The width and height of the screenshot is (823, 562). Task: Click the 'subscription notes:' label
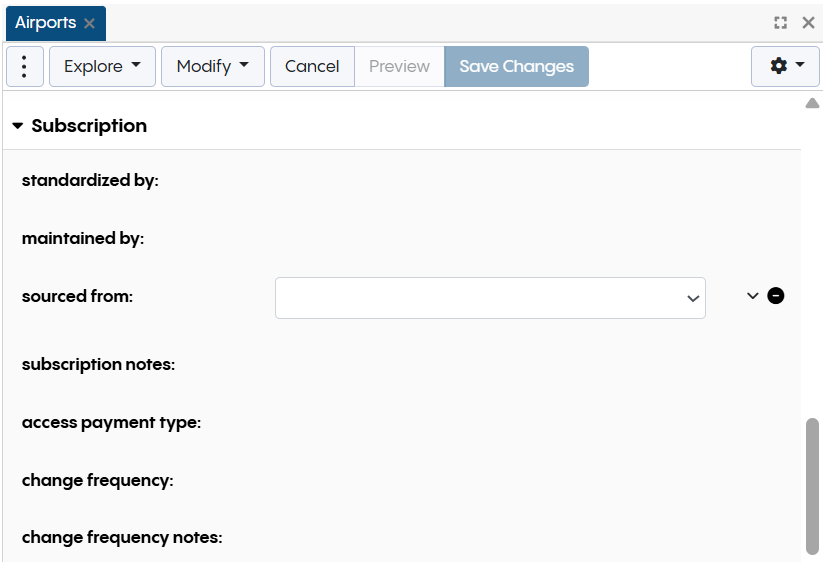coord(98,364)
